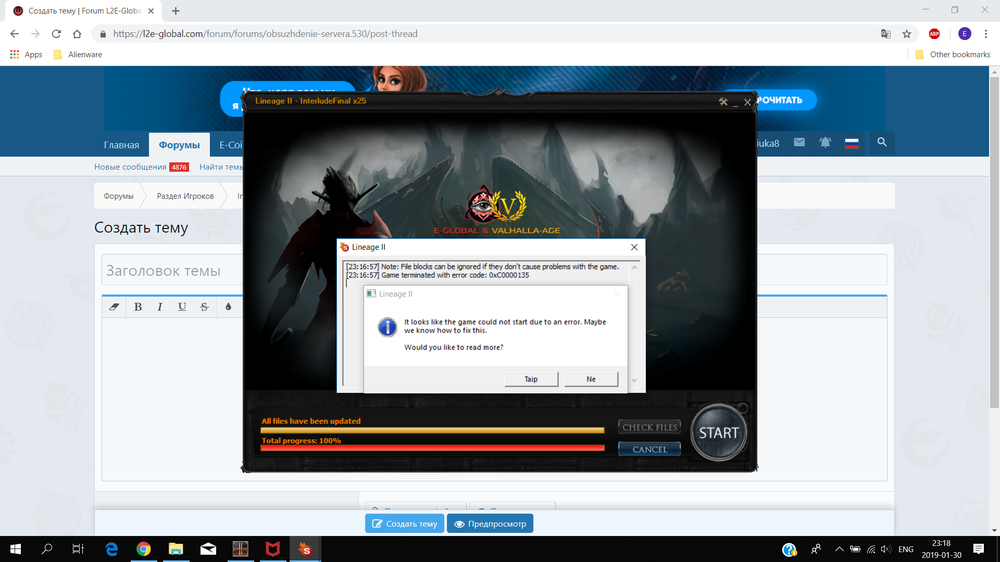Open E-Coin navigation tab
This screenshot has width=1000, height=562.
click(230, 145)
